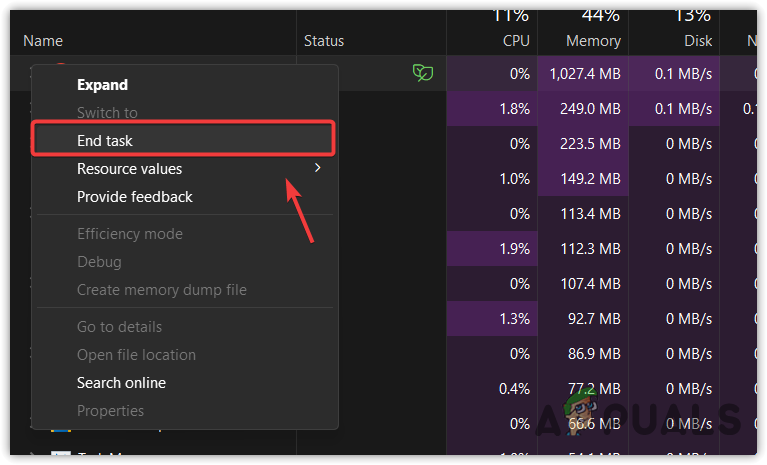The height and width of the screenshot is (465, 767).
Task: Click Provide feedback menu entry
Action: [134, 197]
